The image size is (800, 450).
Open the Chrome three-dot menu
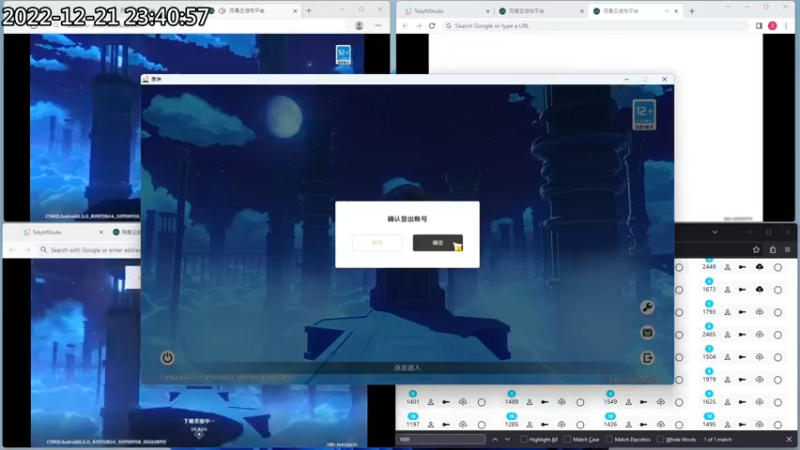[786, 26]
